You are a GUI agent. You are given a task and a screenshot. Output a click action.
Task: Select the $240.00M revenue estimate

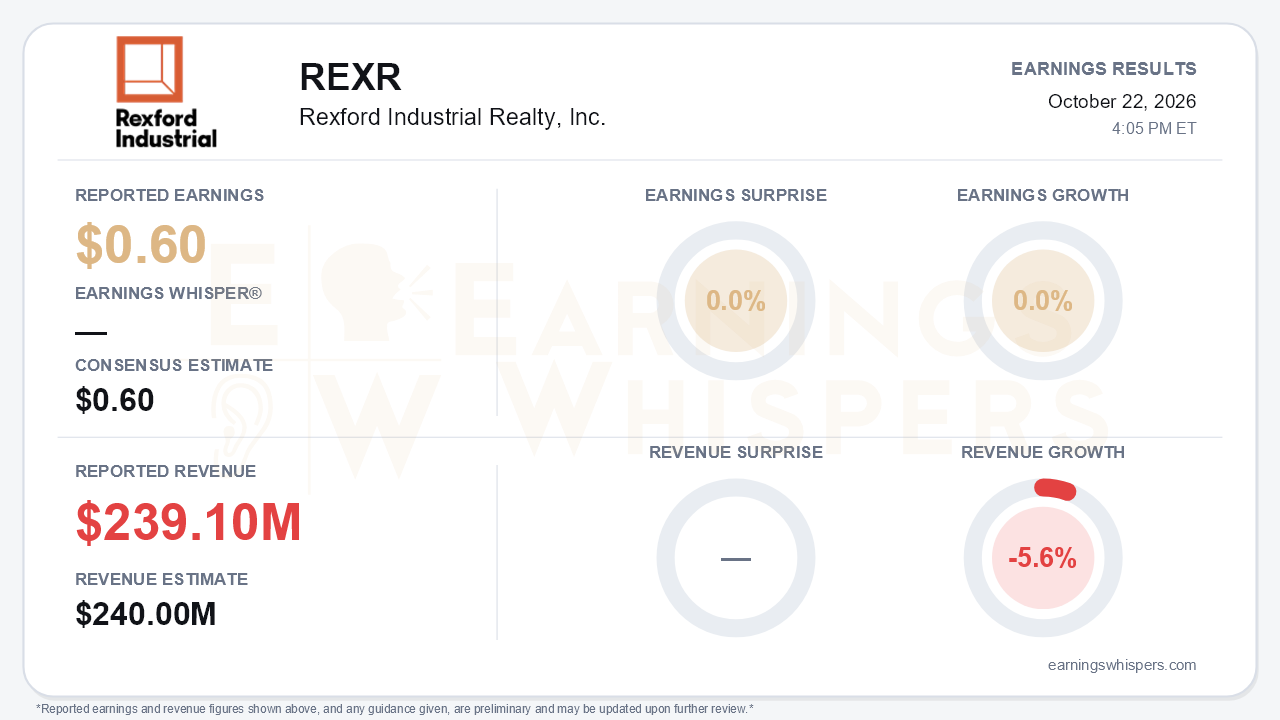(x=146, y=614)
